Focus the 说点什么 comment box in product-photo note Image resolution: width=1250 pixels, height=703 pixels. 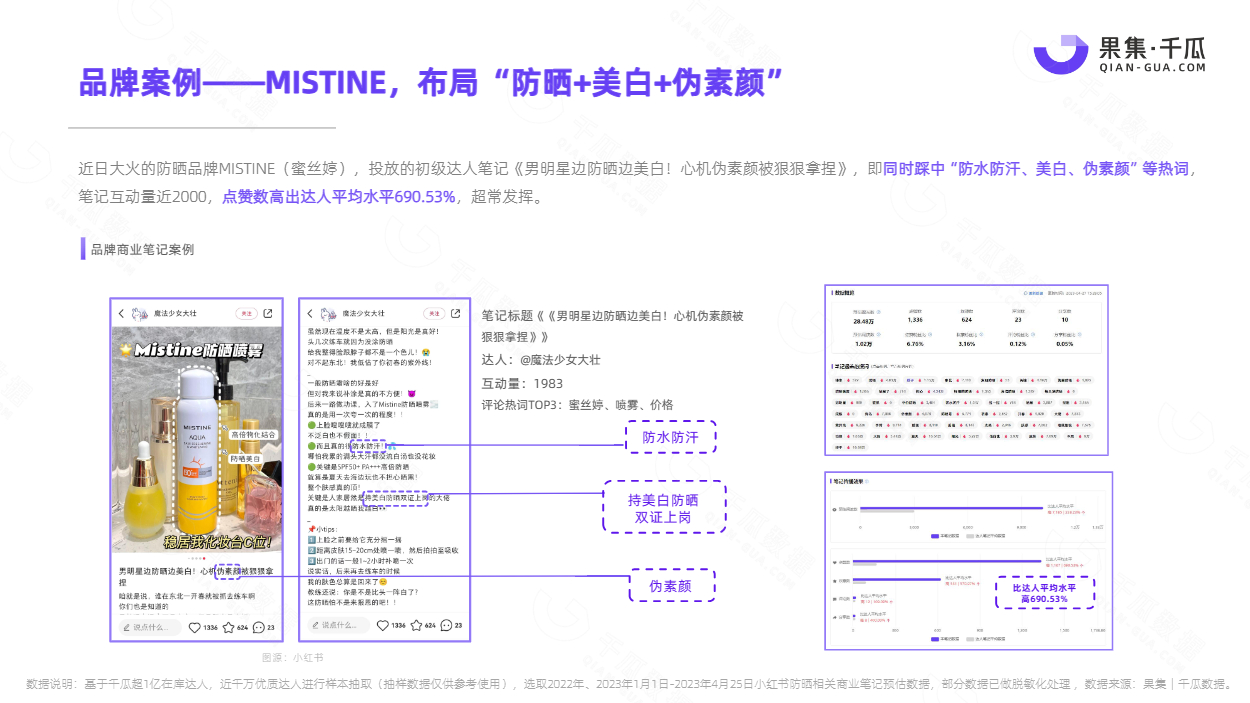(148, 627)
